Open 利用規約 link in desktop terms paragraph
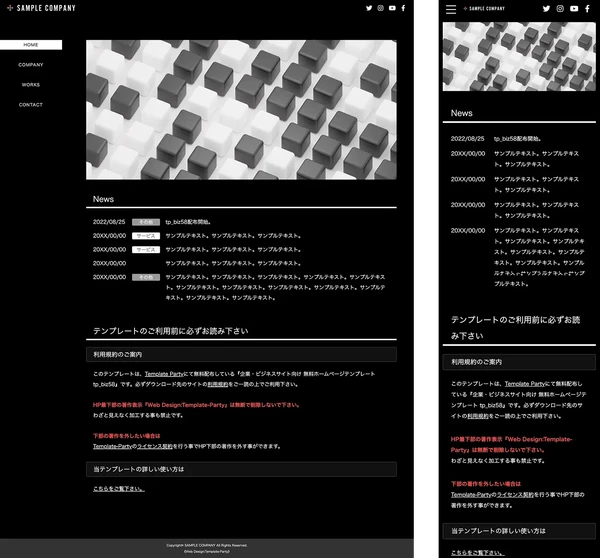This screenshot has width=600, height=558. [218, 384]
